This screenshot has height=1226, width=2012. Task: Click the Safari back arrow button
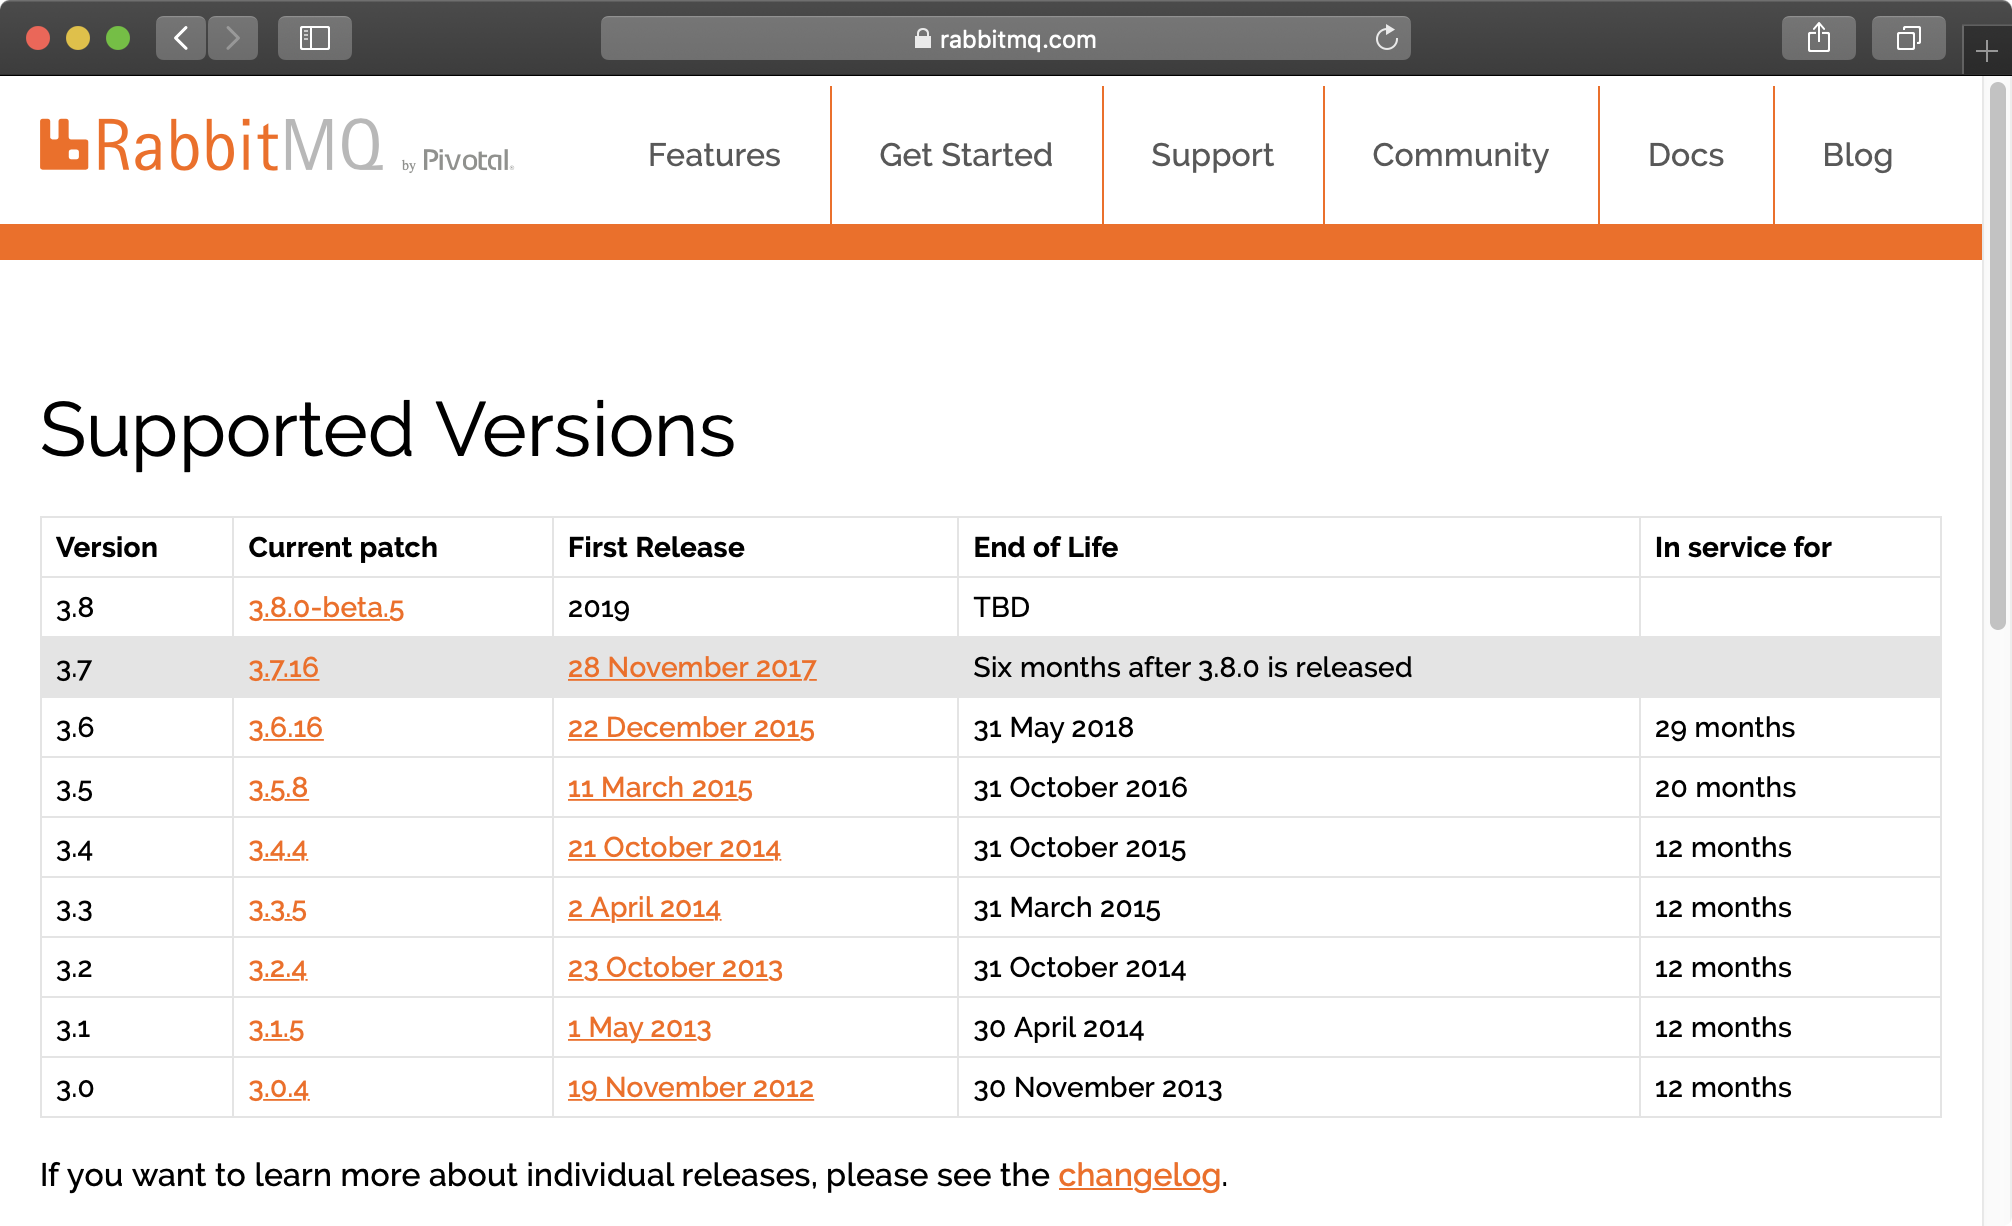click(x=181, y=38)
